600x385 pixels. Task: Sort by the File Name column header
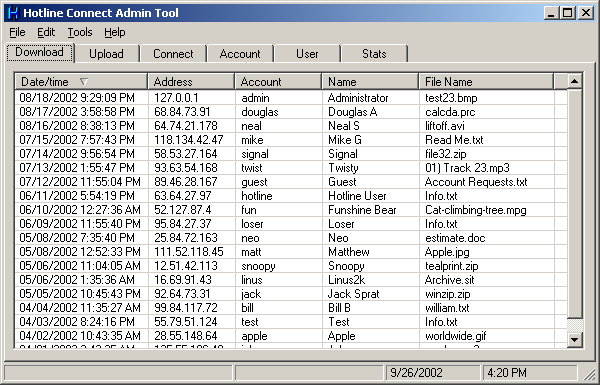486,82
